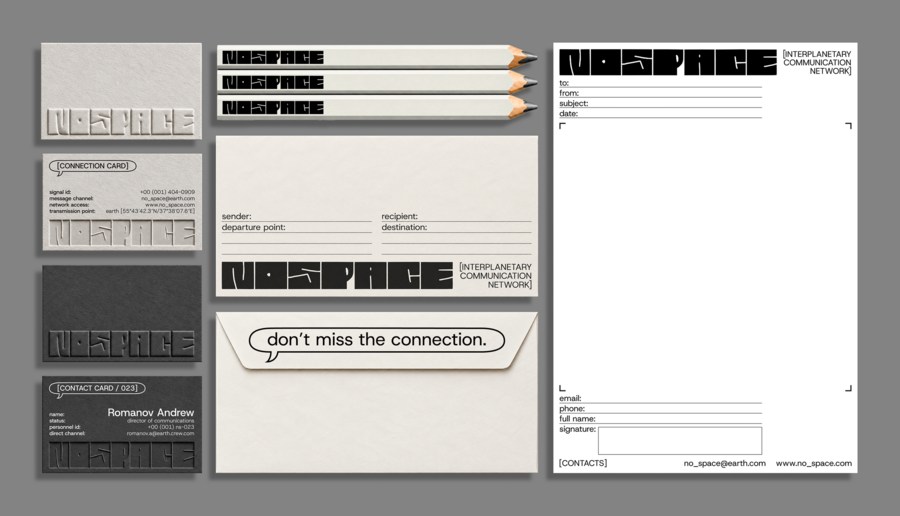This screenshot has width=900, height=516.
Task: Click the envelope's '[INTERPLANETARY COMMUNICATION NETWORK]' text
Action: coord(495,276)
